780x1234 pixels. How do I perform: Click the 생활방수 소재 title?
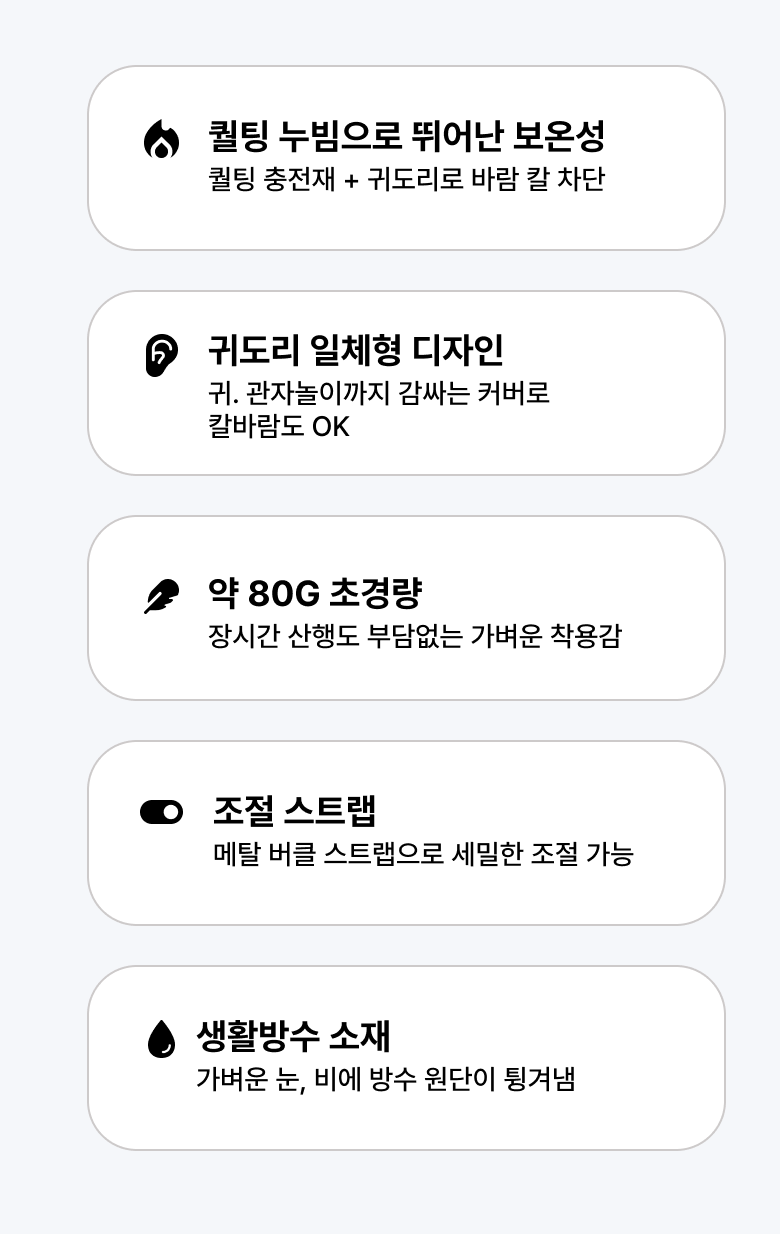click(x=293, y=1036)
